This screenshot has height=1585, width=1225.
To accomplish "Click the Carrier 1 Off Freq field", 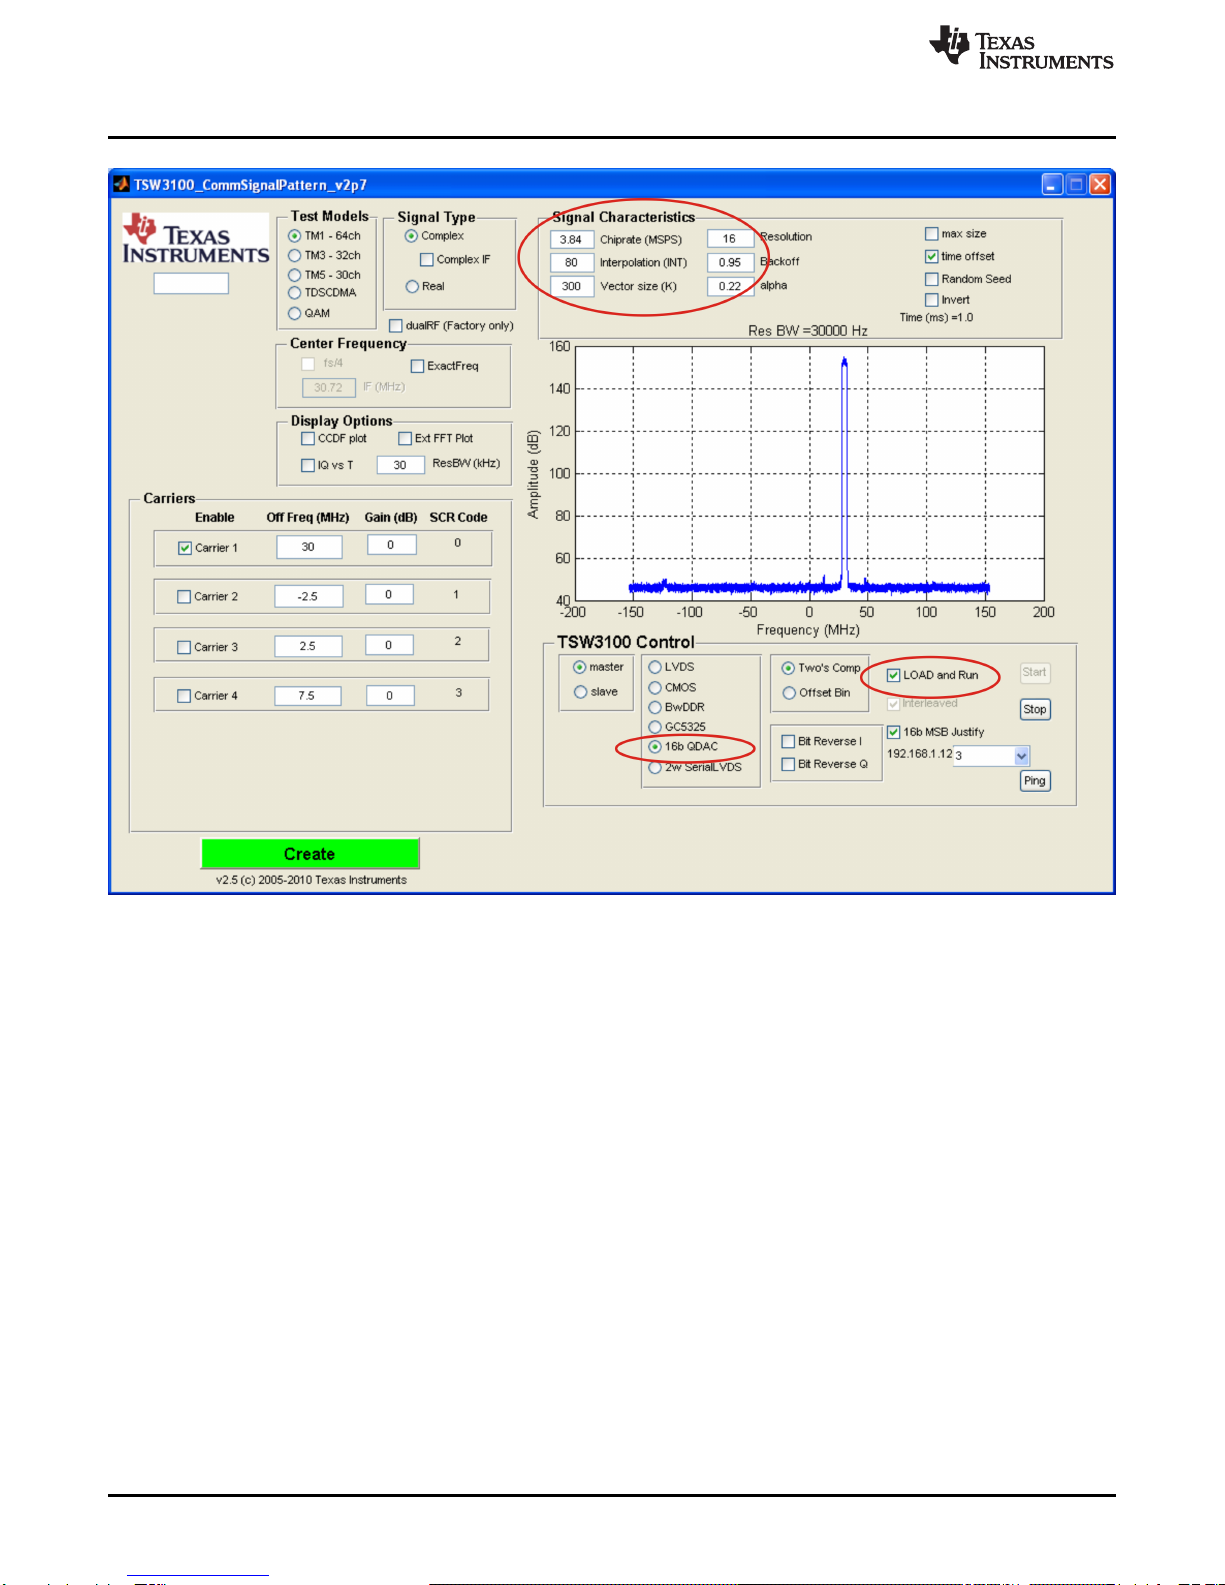I will [x=308, y=547].
